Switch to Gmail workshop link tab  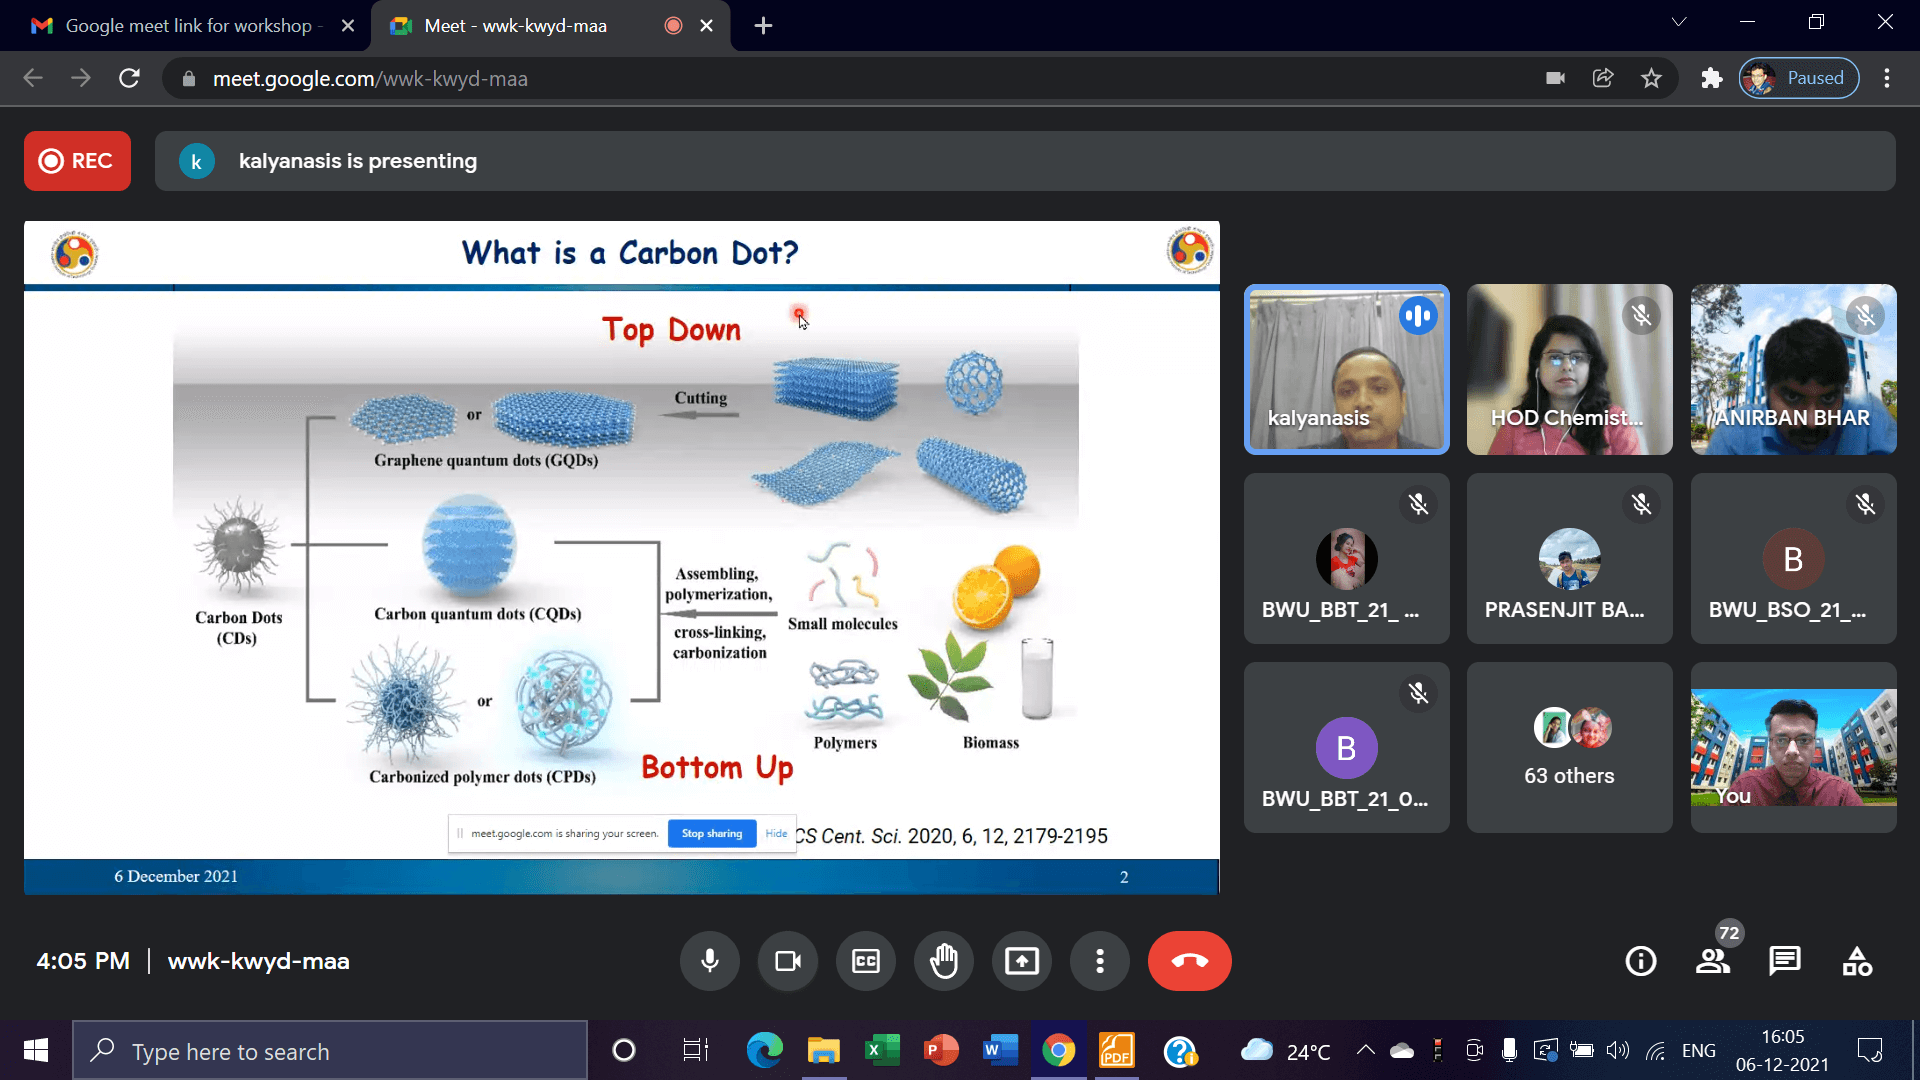click(x=190, y=26)
